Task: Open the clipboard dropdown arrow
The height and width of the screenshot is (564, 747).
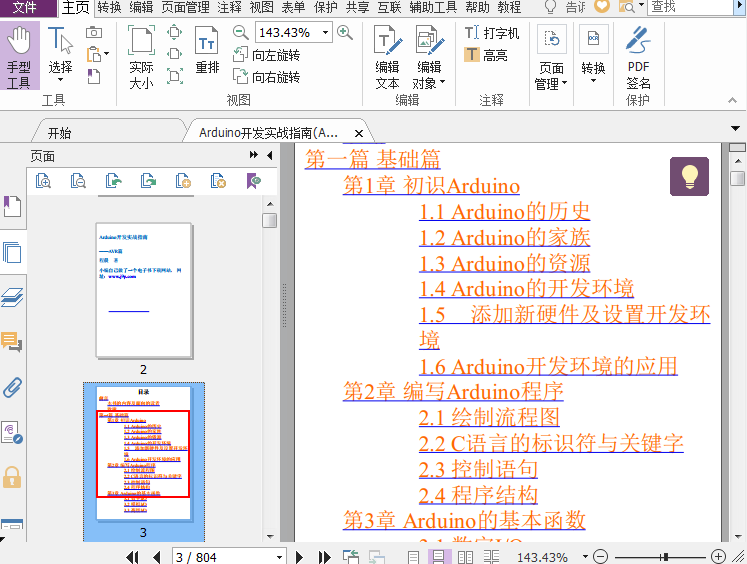Action: click(x=106, y=54)
